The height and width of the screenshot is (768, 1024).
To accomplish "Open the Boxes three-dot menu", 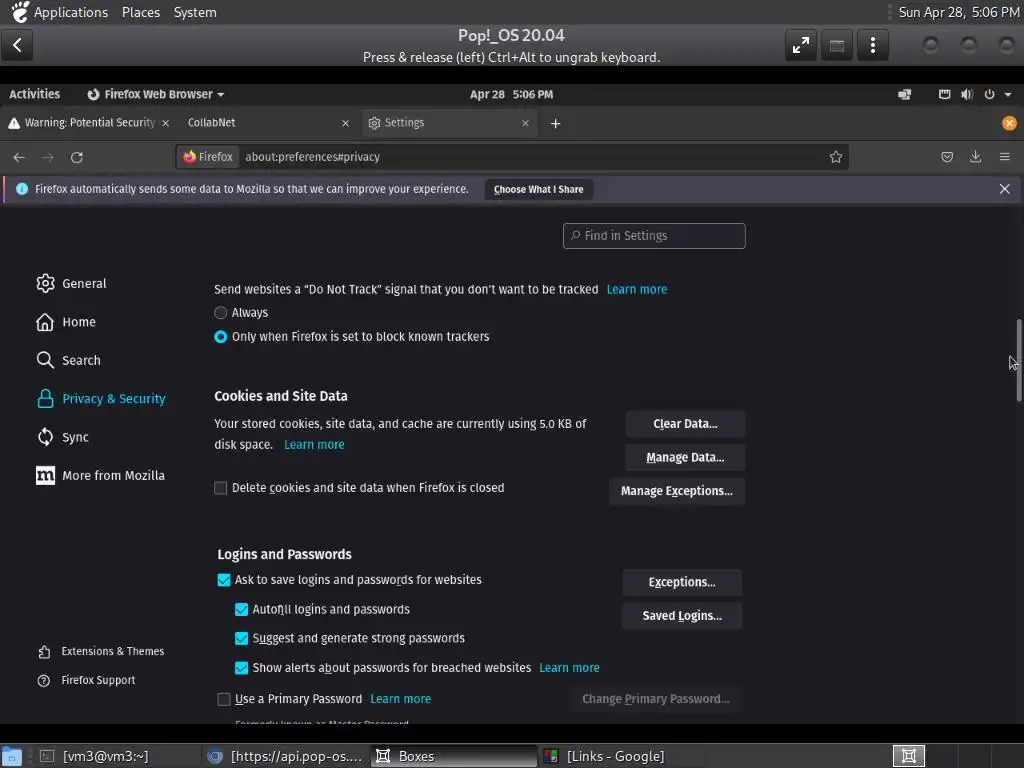I will (x=872, y=45).
